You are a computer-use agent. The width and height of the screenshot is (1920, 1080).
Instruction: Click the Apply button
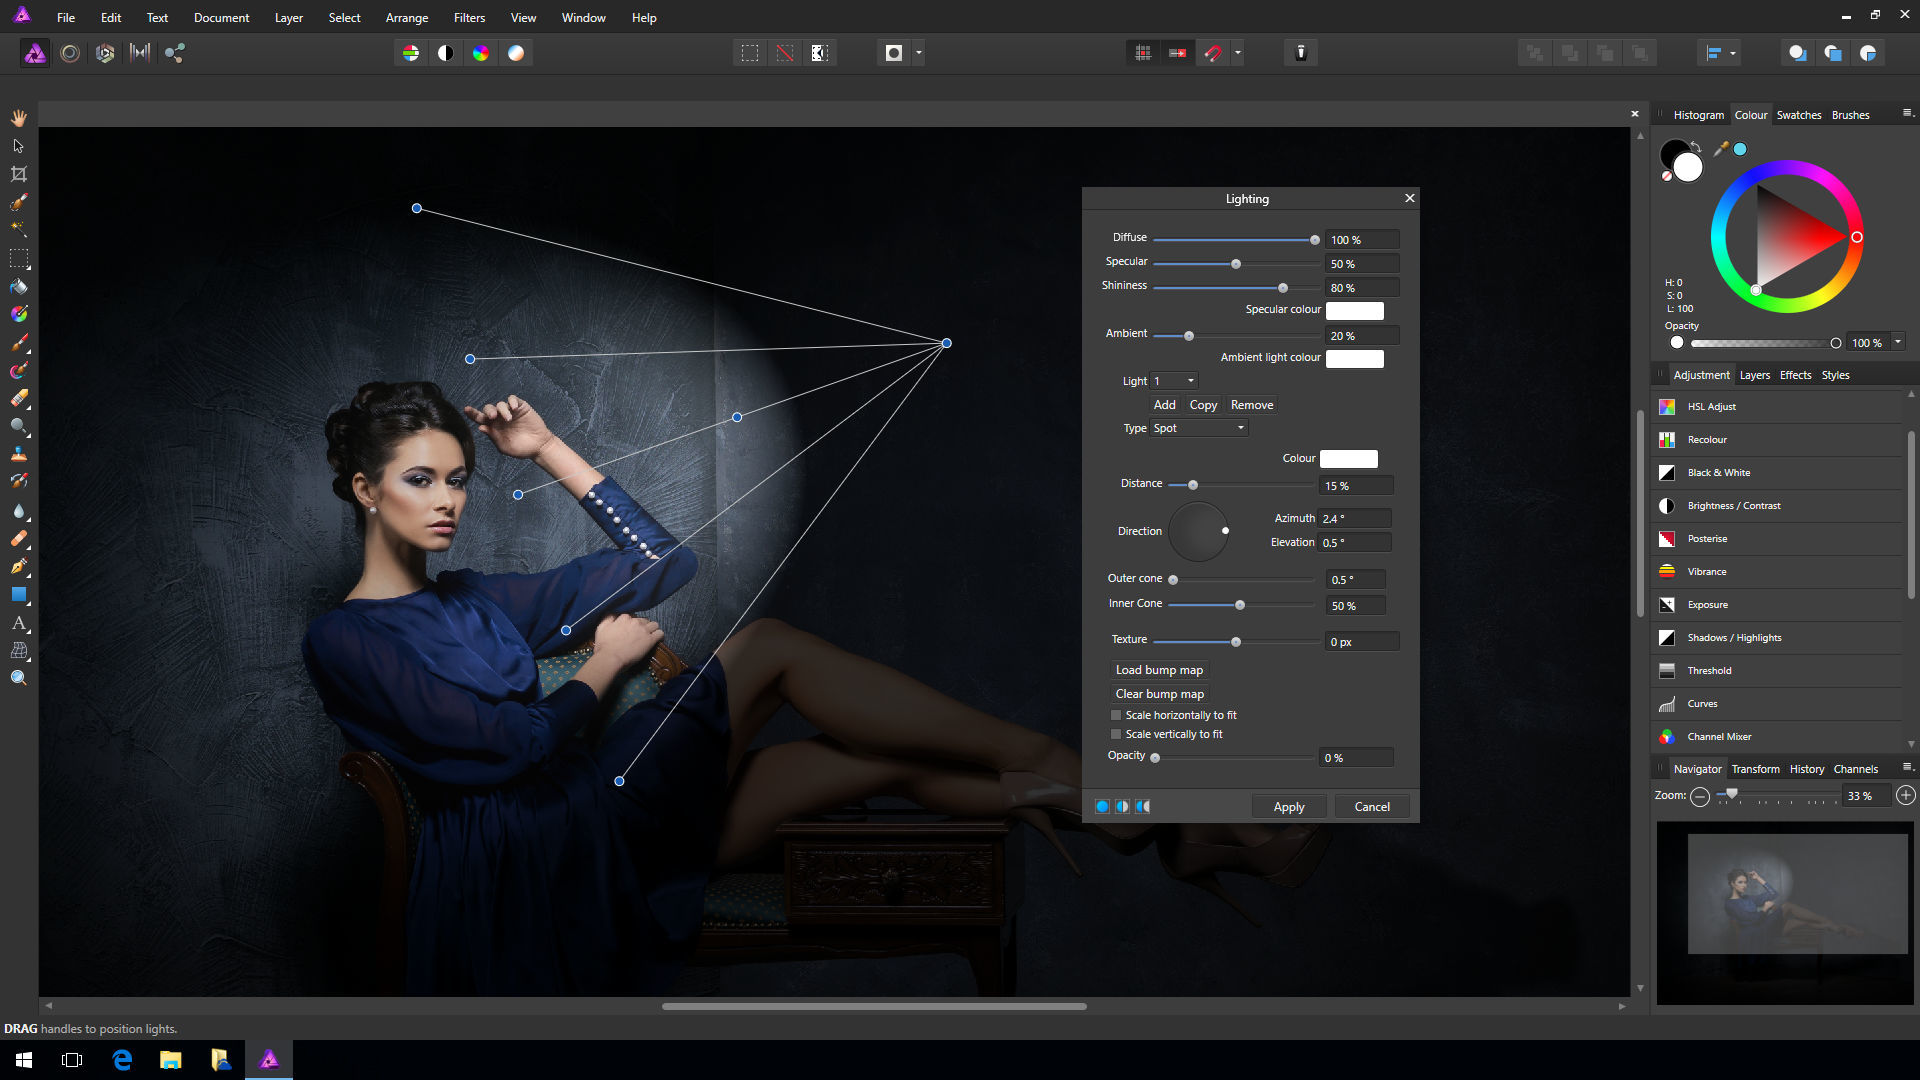click(x=1288, y=806)
